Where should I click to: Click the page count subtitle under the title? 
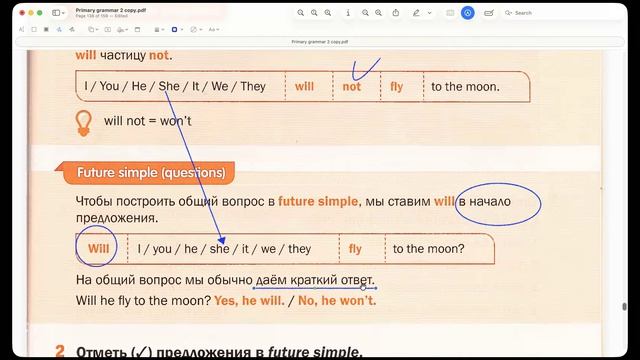[x=102, y=16]
